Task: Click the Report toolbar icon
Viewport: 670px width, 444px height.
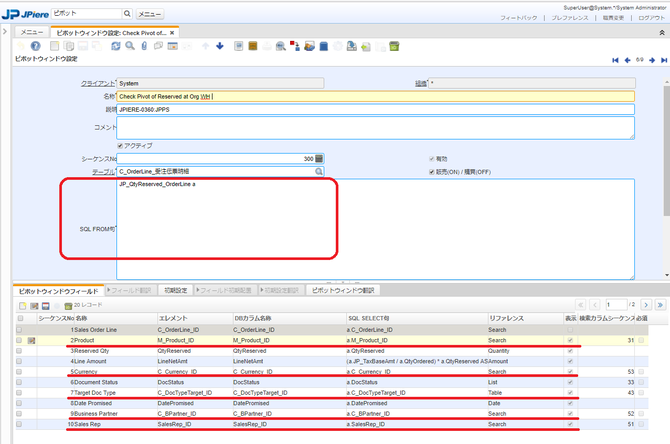Action: (x=238, y=46)
